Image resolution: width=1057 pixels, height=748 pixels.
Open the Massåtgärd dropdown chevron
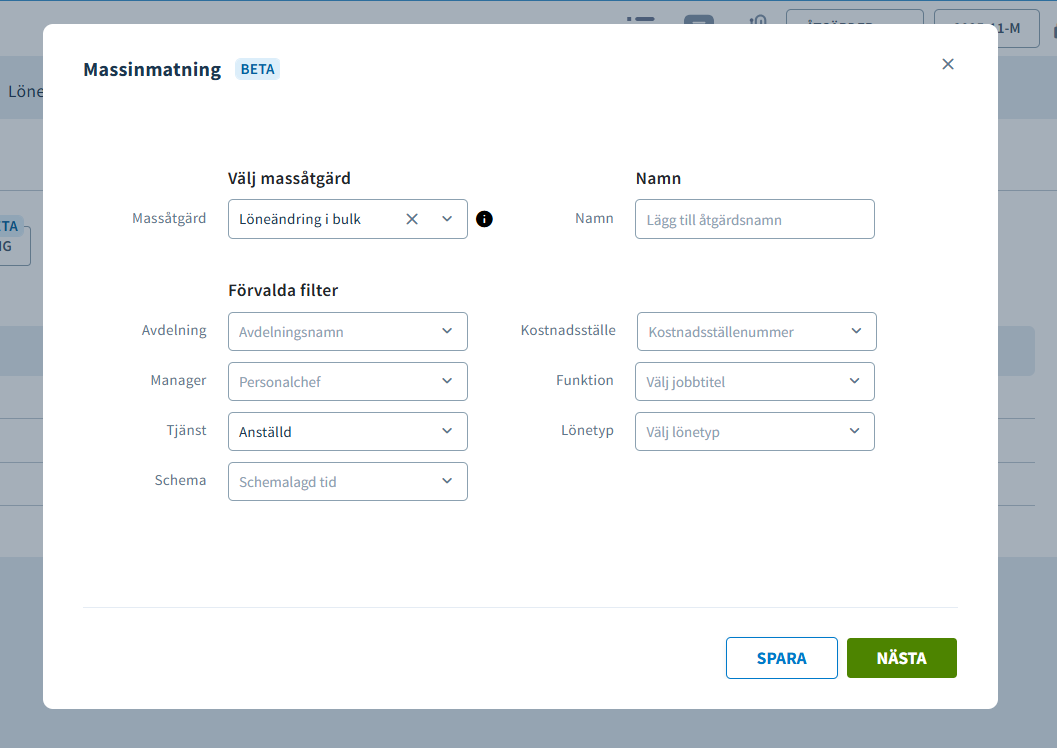click(447, 219)
